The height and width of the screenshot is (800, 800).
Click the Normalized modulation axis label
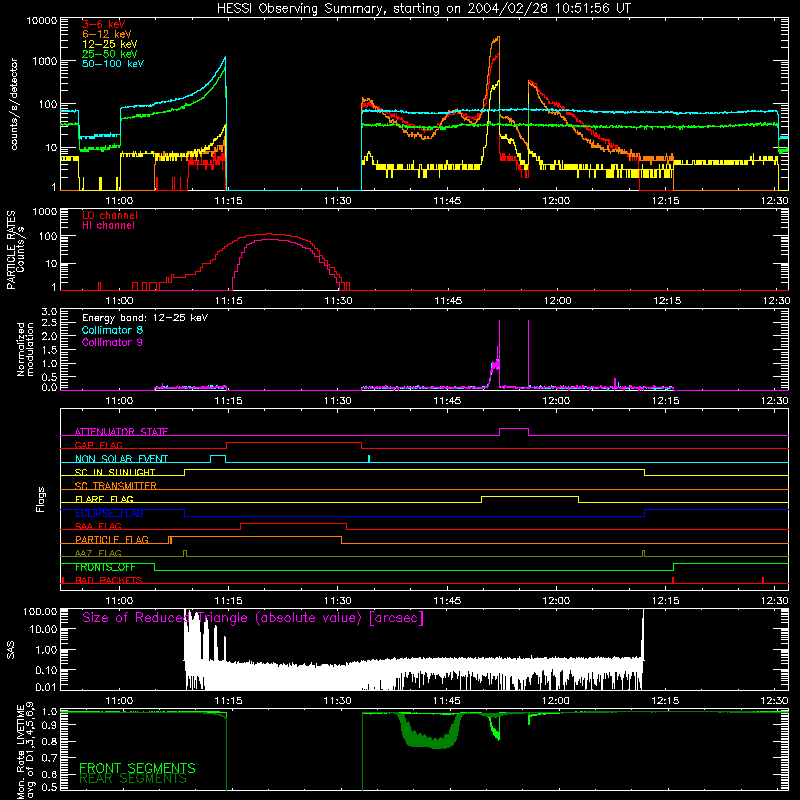pyautogui.click(x=25, y=349)
